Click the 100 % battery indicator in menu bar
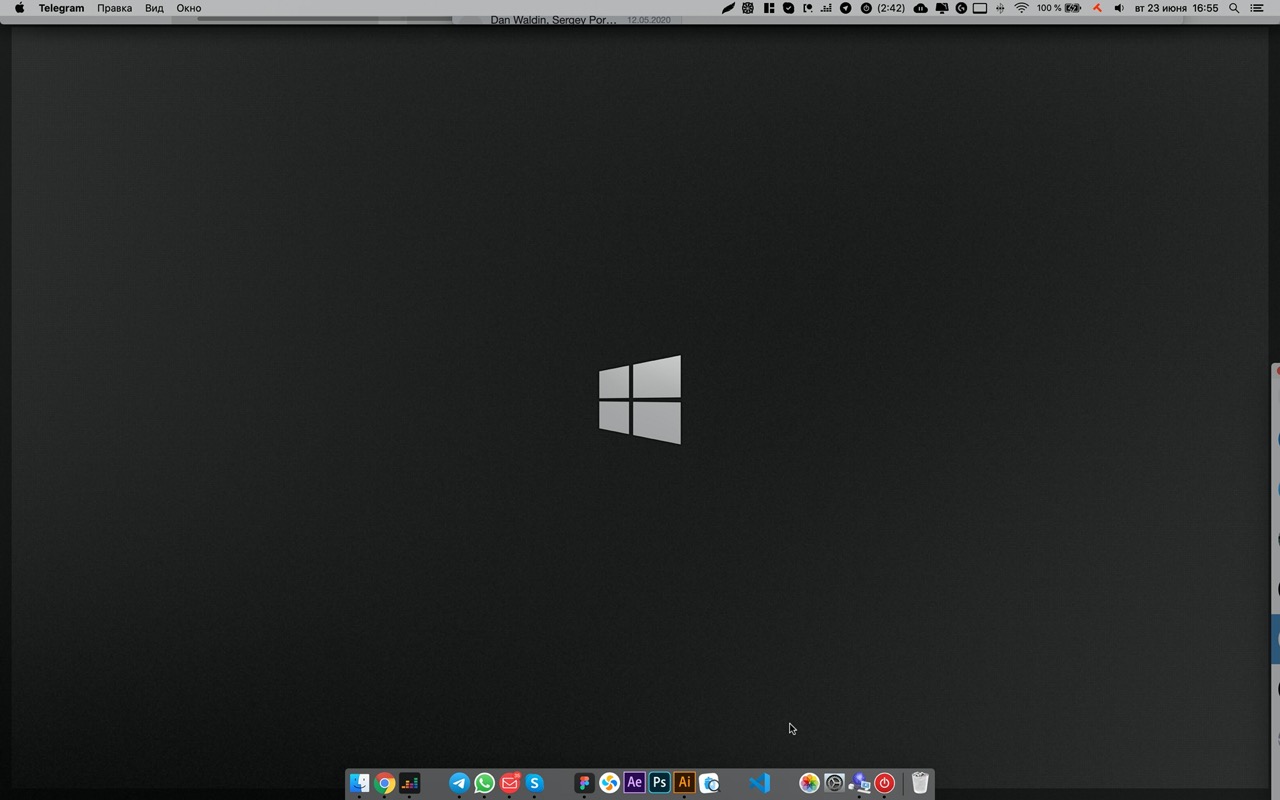Image resolution: width=1280 pixels, height=800 pixels. tap(1059, 8)
